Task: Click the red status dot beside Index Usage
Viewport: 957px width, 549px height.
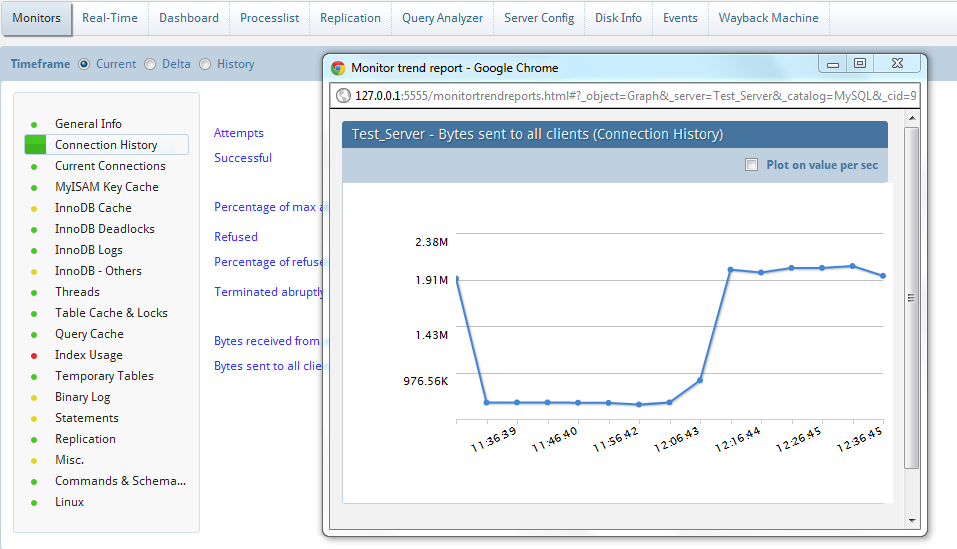Action: point(34,356)
